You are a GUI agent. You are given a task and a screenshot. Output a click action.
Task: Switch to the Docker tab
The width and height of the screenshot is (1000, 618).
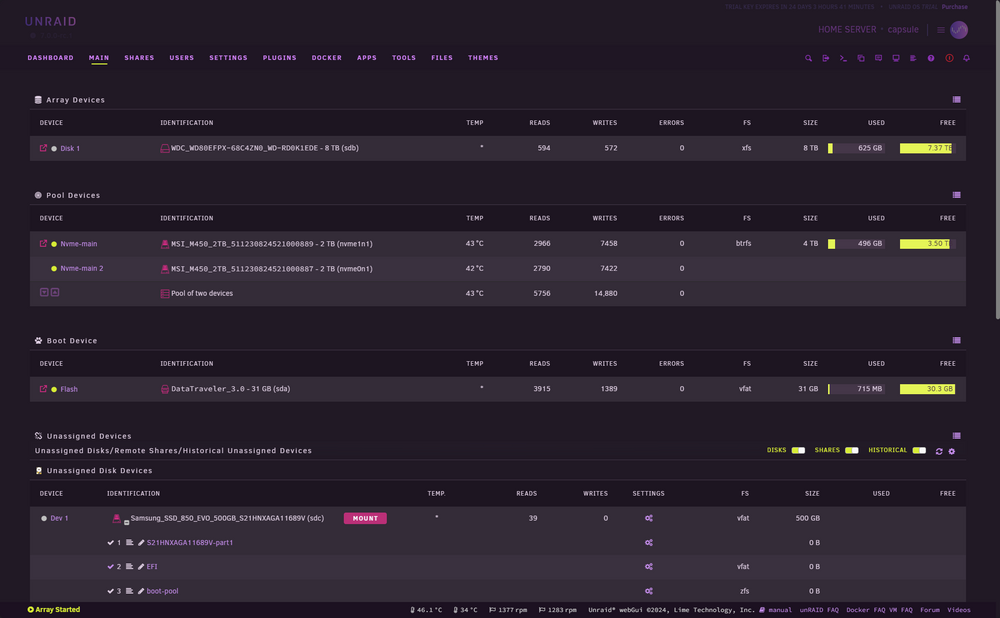click(x=327, y=57)
